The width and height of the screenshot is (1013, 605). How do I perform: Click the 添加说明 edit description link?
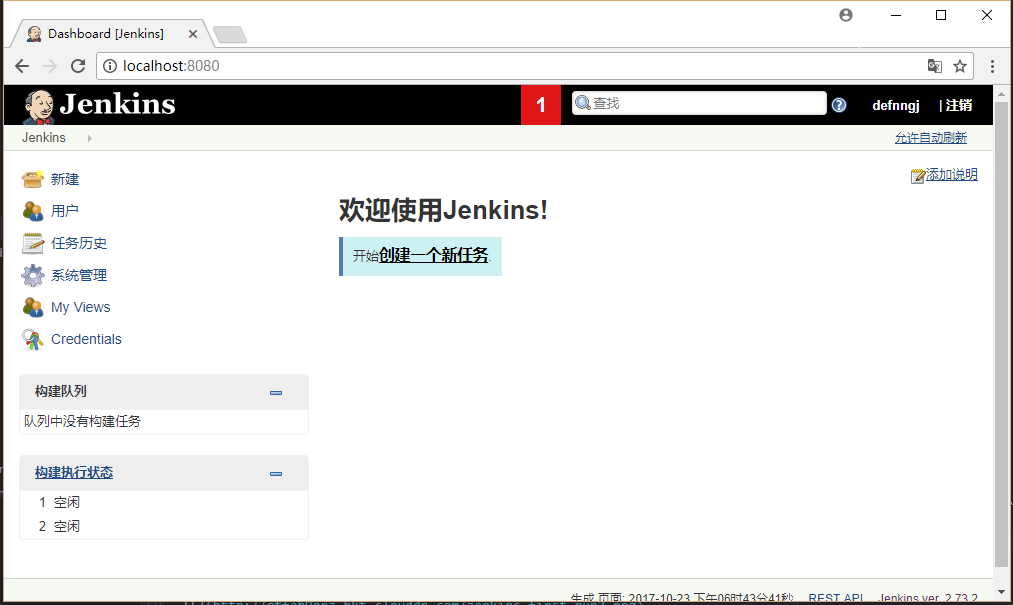point(952,175)
